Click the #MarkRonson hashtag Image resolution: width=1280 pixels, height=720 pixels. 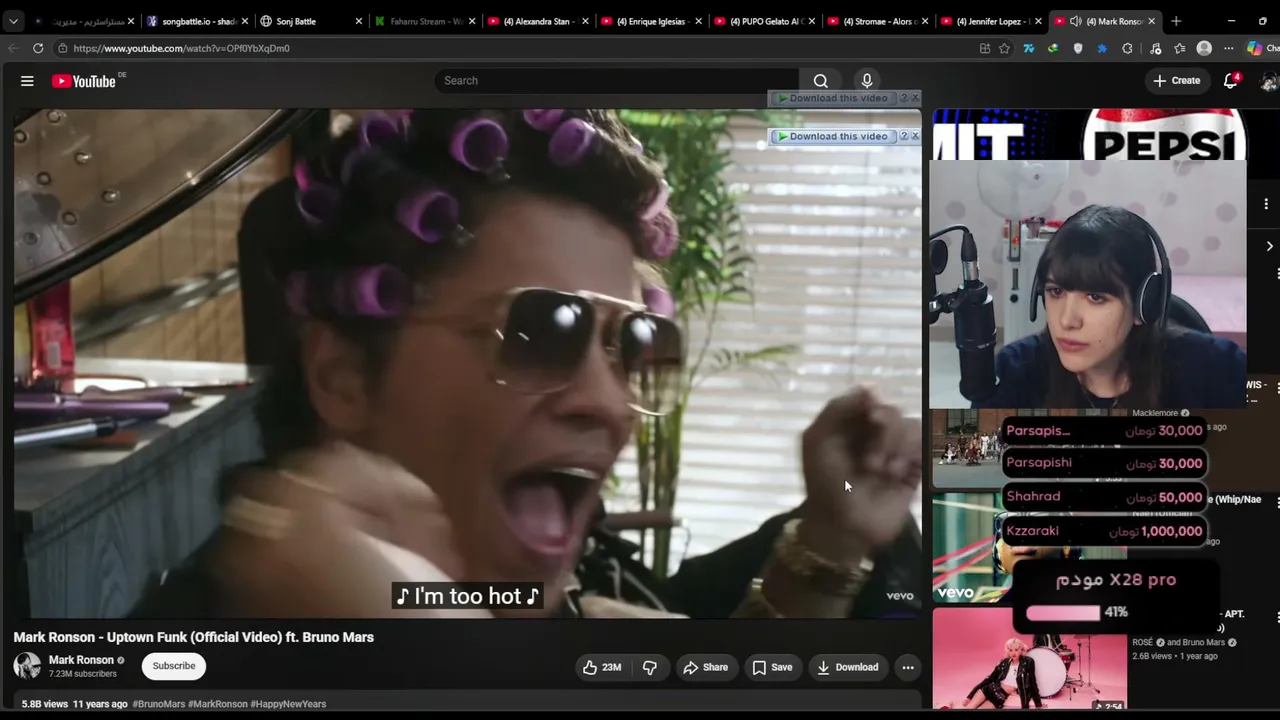point(218,704)
